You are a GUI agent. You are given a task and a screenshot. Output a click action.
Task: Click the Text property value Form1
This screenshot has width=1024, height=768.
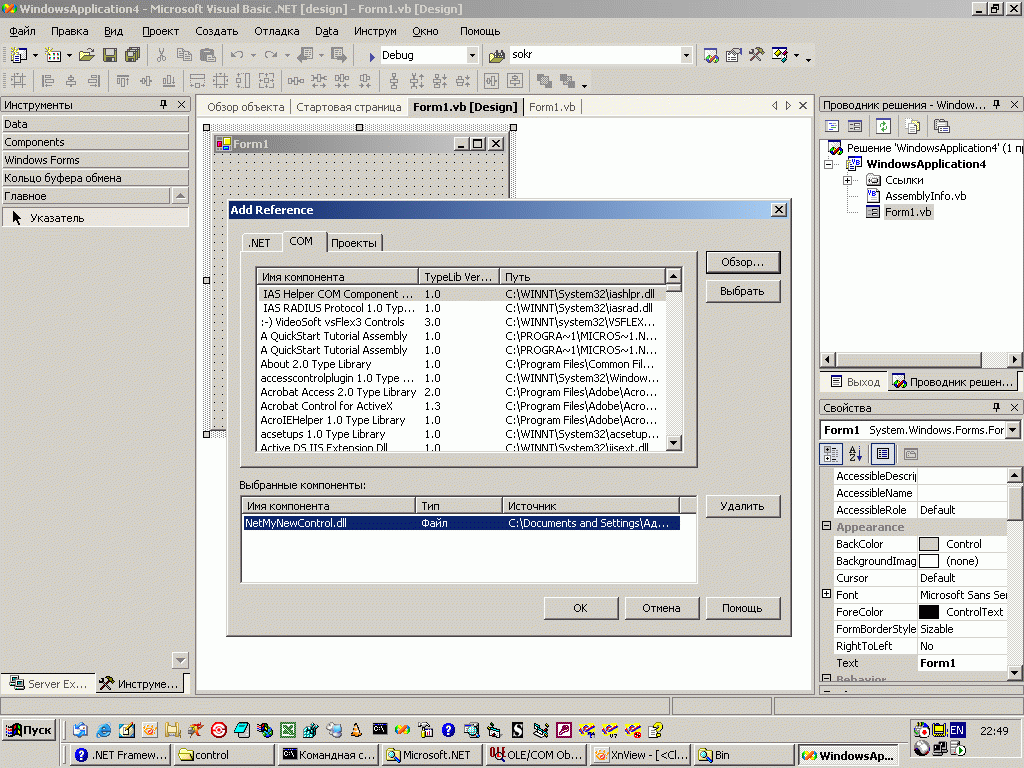tap(963, 663)
